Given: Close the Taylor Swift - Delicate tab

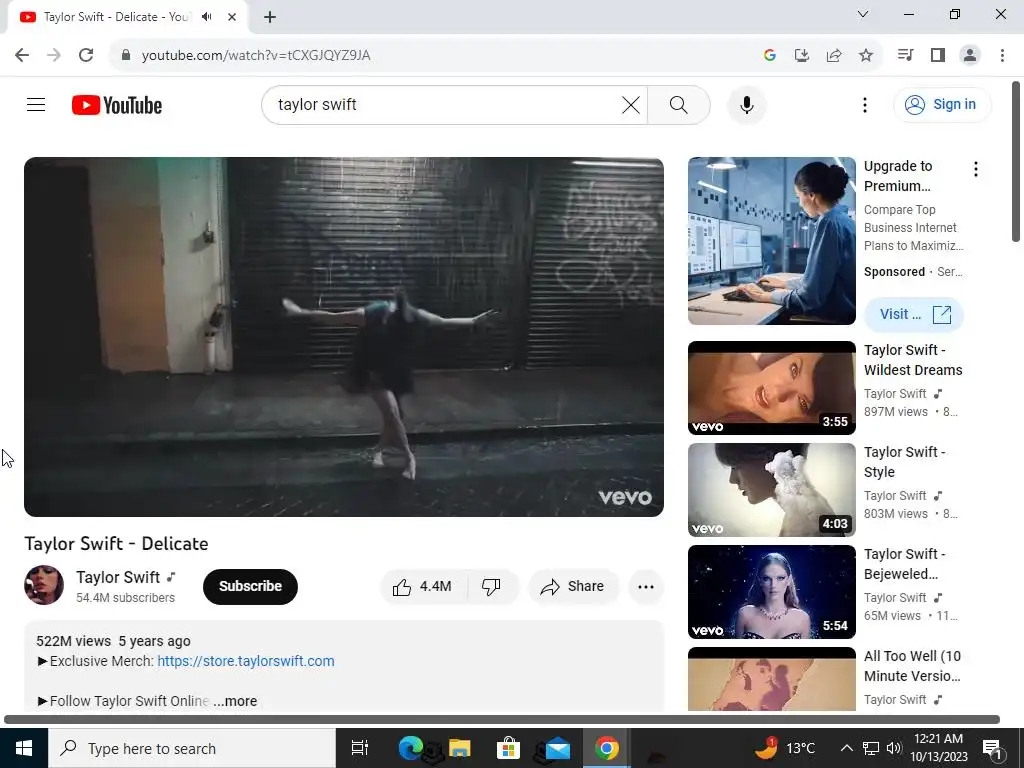Looking at the screenshot, I should tap(232, 17).
